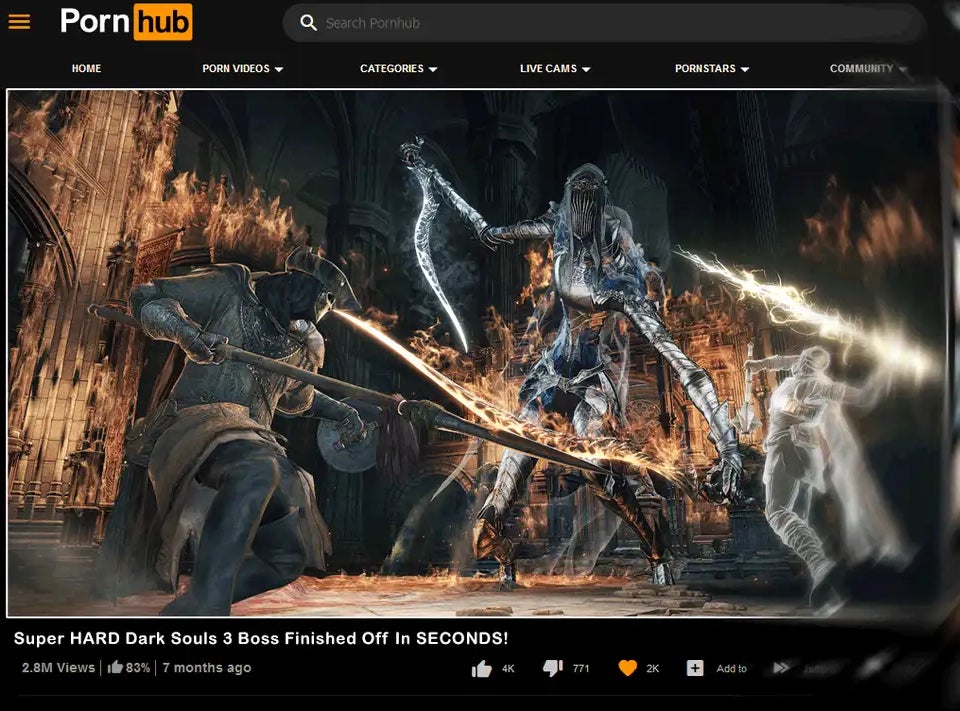960x711 pixels.
Task: Go to the Home navigation item
Action: click(x=86, y=69)
